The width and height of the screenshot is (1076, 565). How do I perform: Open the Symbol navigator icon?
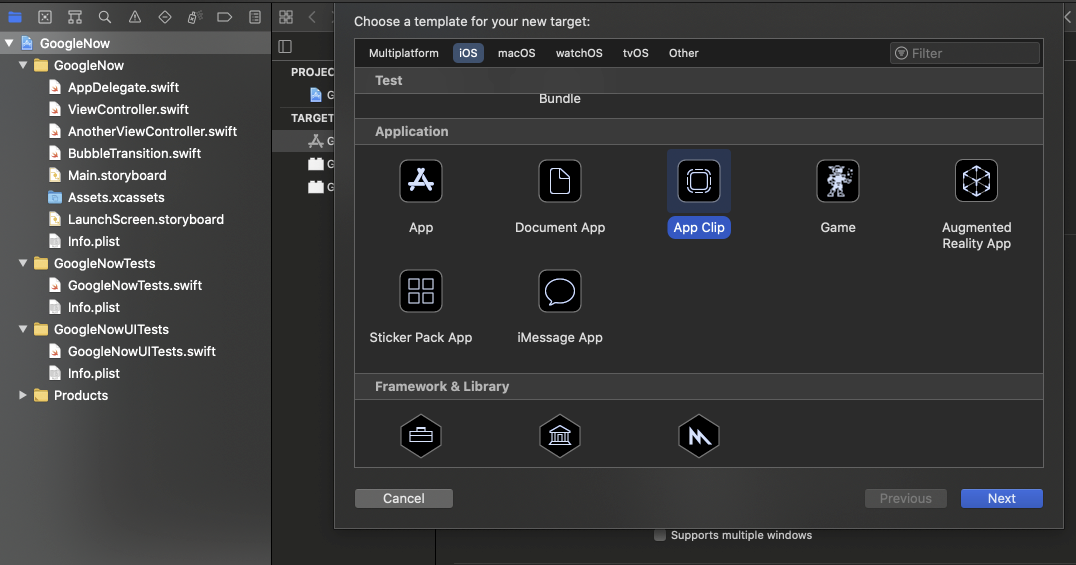click(75, 17)
